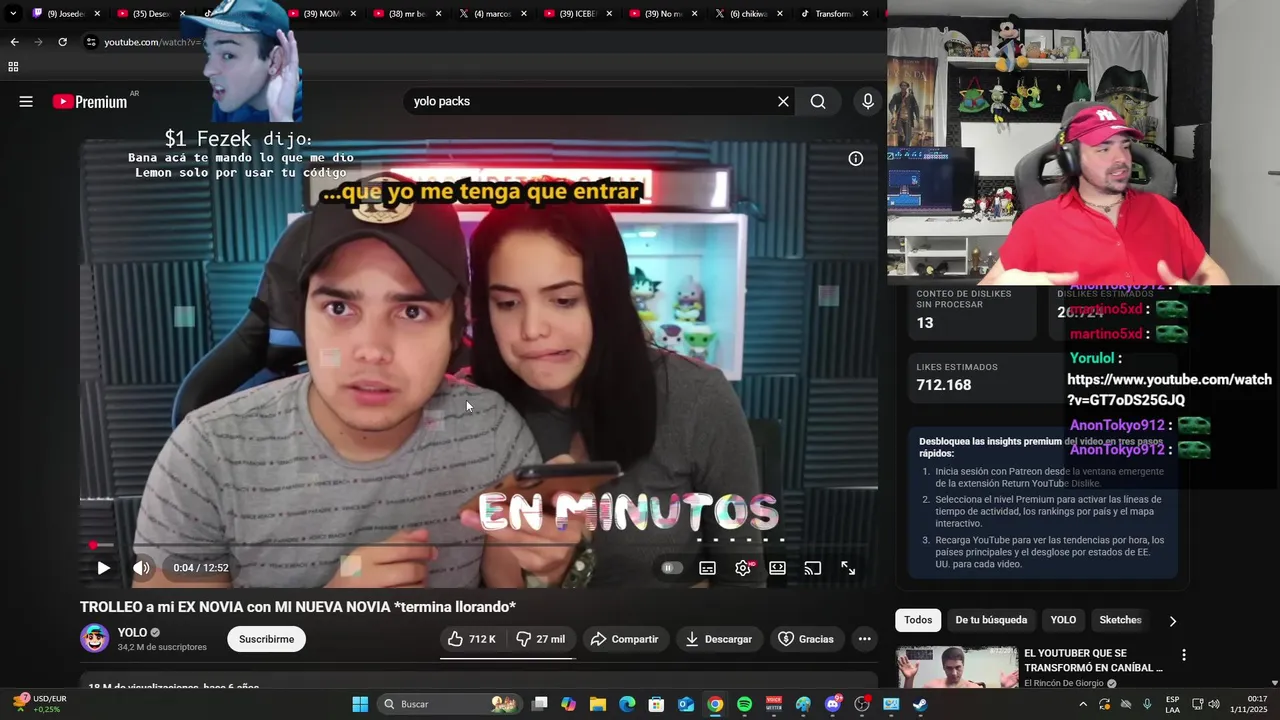
Task: Select the YOLO filter chip
Action: pos(1063,620)
